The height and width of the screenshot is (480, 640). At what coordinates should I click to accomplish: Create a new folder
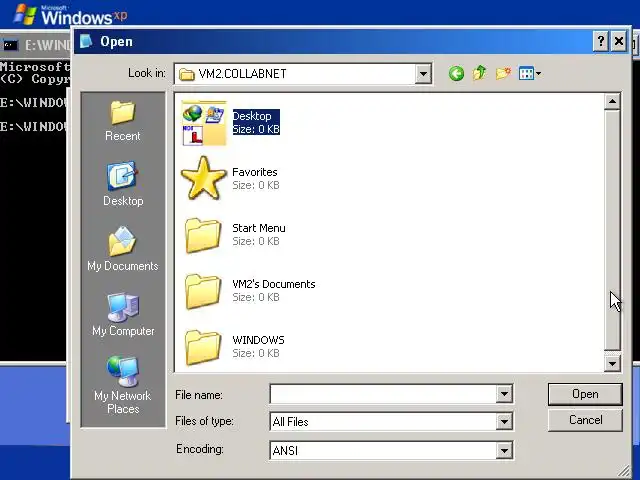pos(503,73)
